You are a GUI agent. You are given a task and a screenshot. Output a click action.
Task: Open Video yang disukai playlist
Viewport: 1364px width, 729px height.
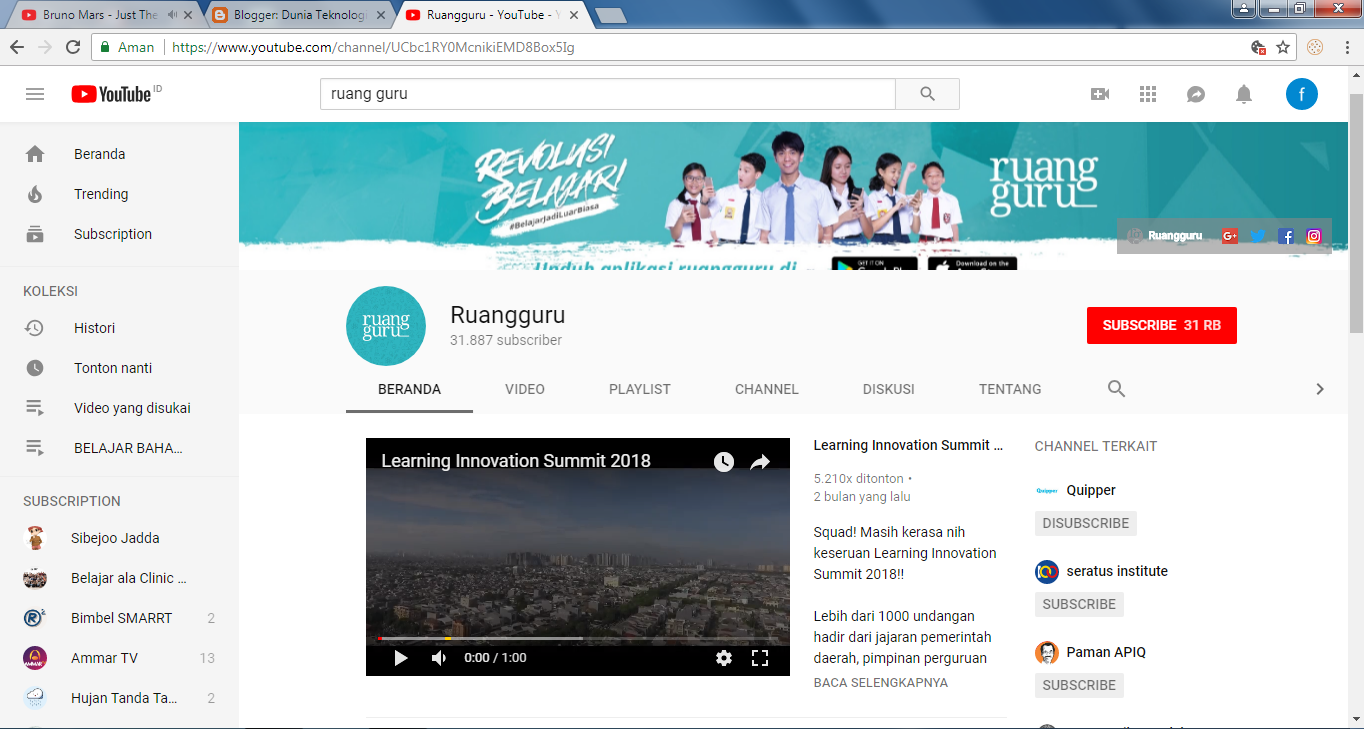119,408
